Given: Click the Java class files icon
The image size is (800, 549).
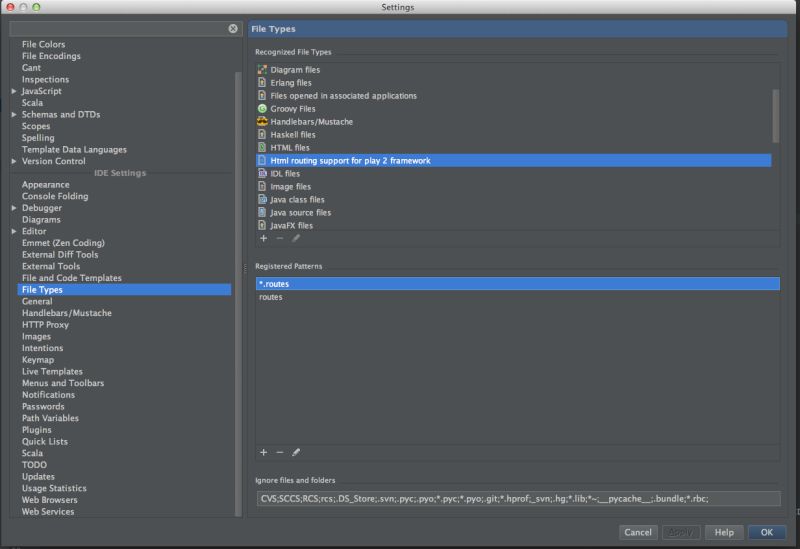Looking at the screenshot, I should 262,199.
